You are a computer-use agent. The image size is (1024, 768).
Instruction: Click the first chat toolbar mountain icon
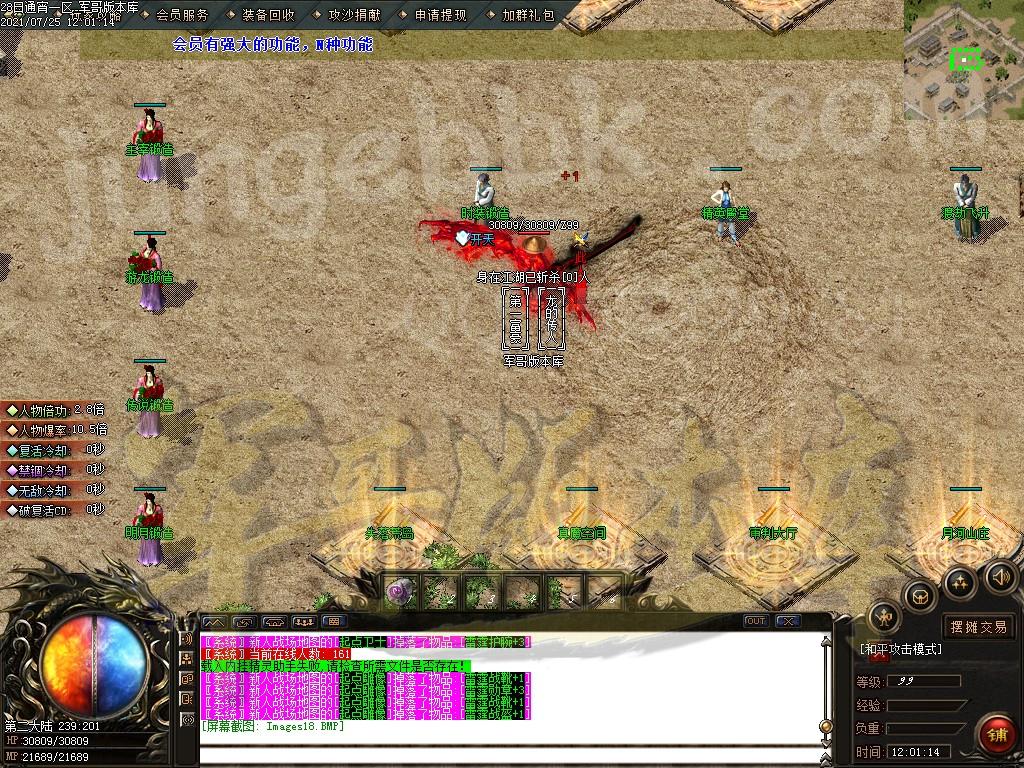click(214, 622)
